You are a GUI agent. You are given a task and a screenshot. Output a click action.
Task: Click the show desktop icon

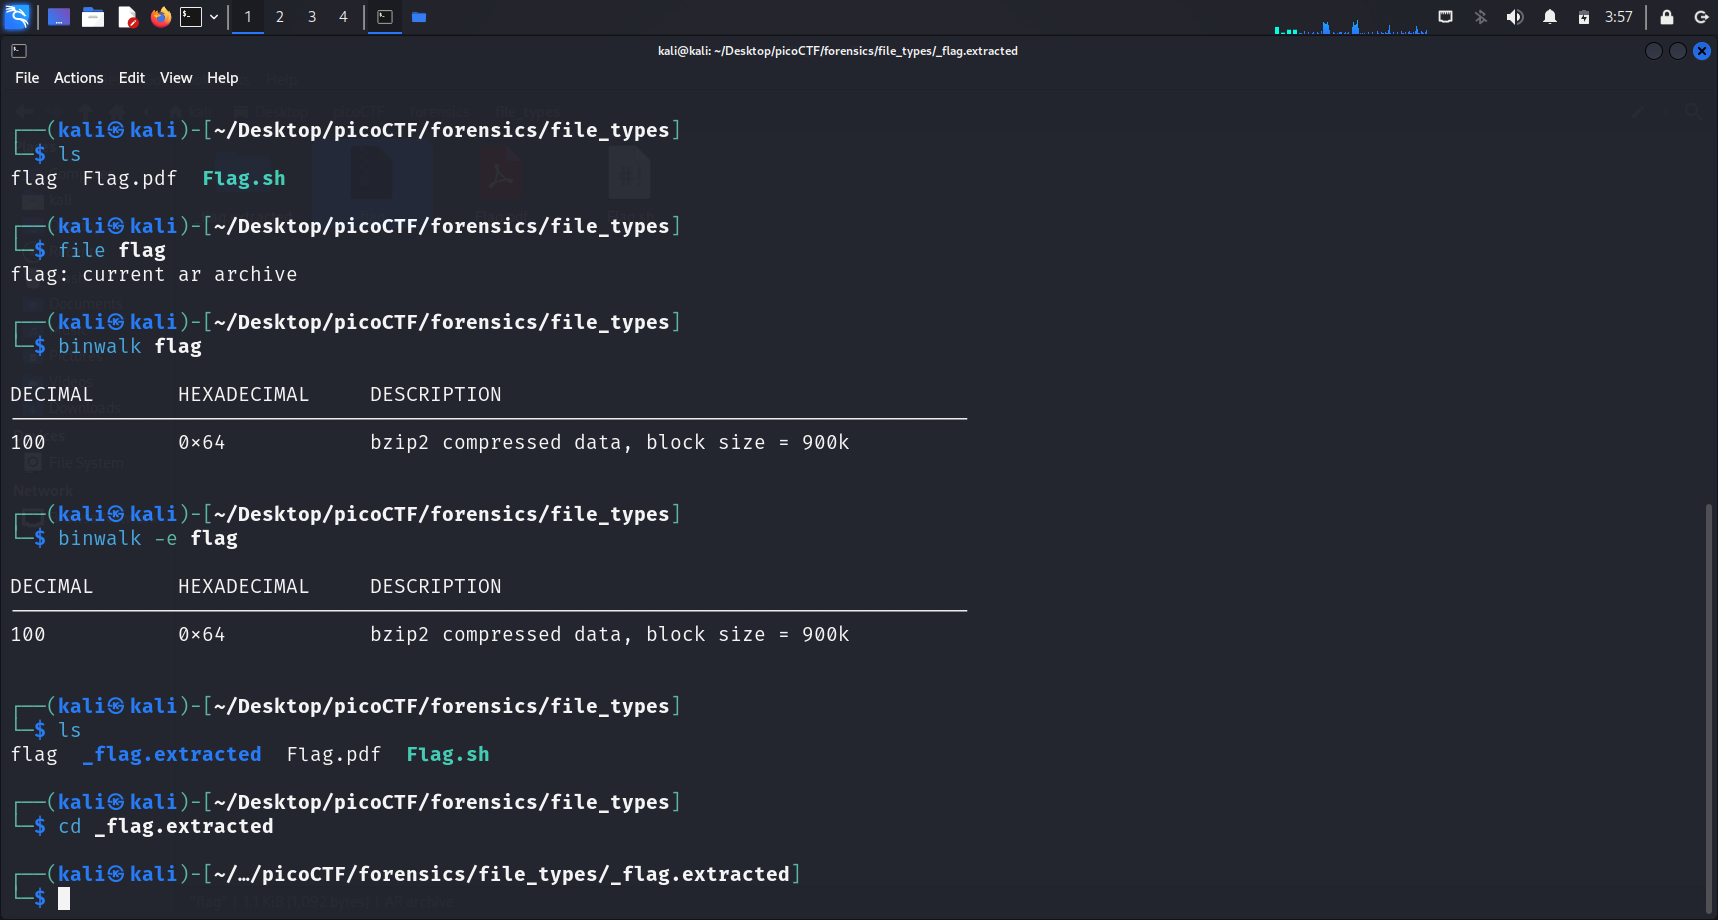pos(59,17)
